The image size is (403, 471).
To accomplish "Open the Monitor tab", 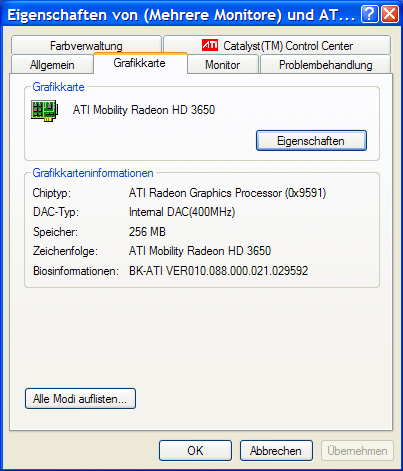I will tap(222, 65).
